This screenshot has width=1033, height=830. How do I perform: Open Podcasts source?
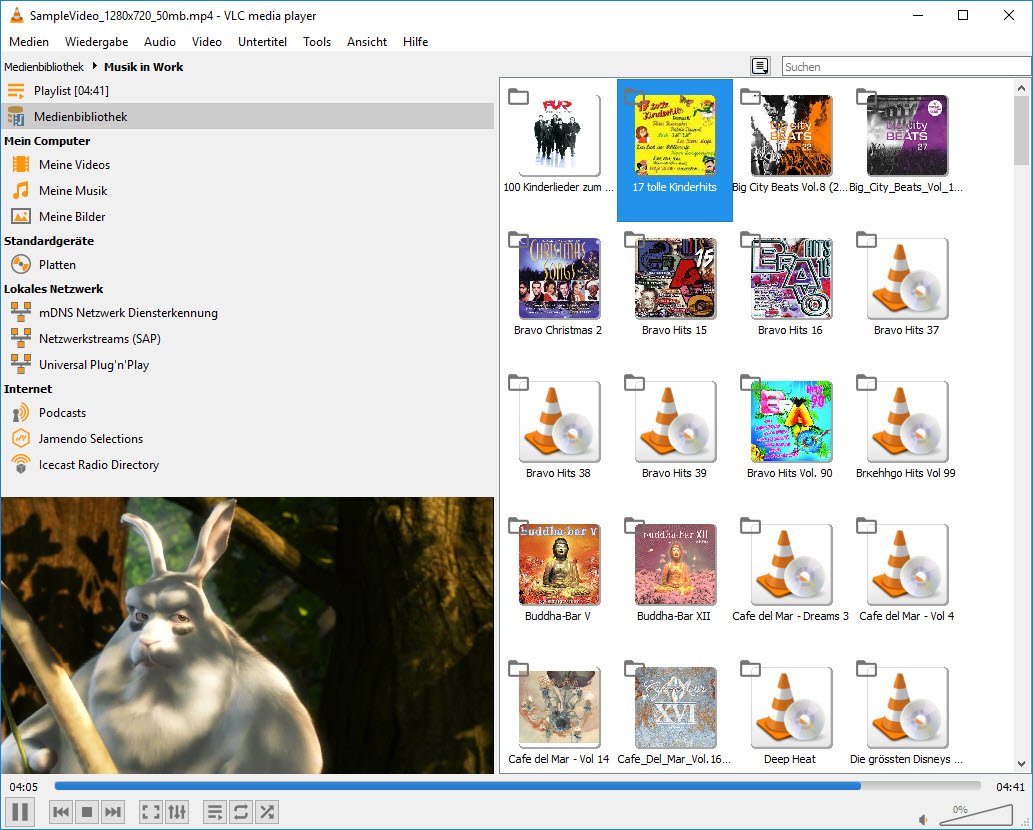tap(247, 413)
